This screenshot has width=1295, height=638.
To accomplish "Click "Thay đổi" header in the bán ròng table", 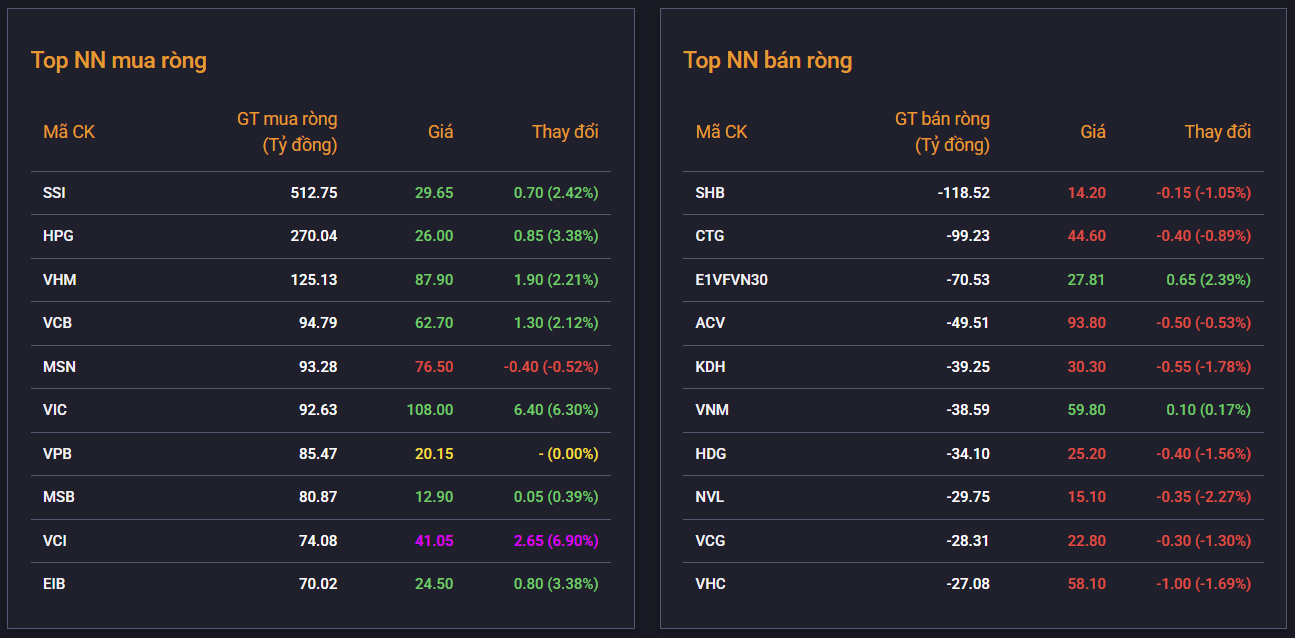I will pyautogui.click(x=1218, y=132).
